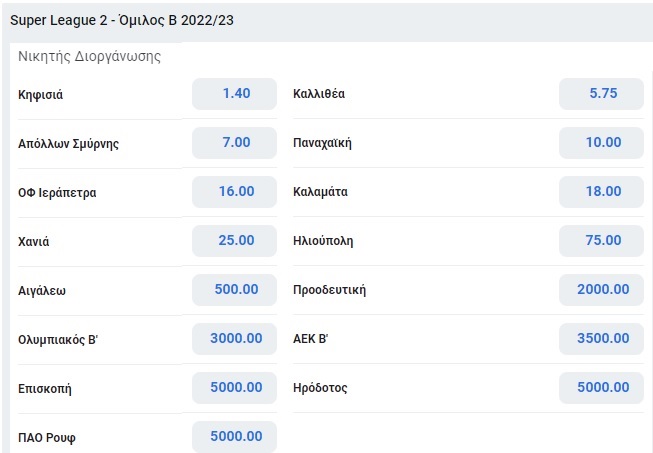The height and width of the screenshot is (453, 653).
Task: Click the Απόλλων Σμύρνης team name
Action: (68, 144)
